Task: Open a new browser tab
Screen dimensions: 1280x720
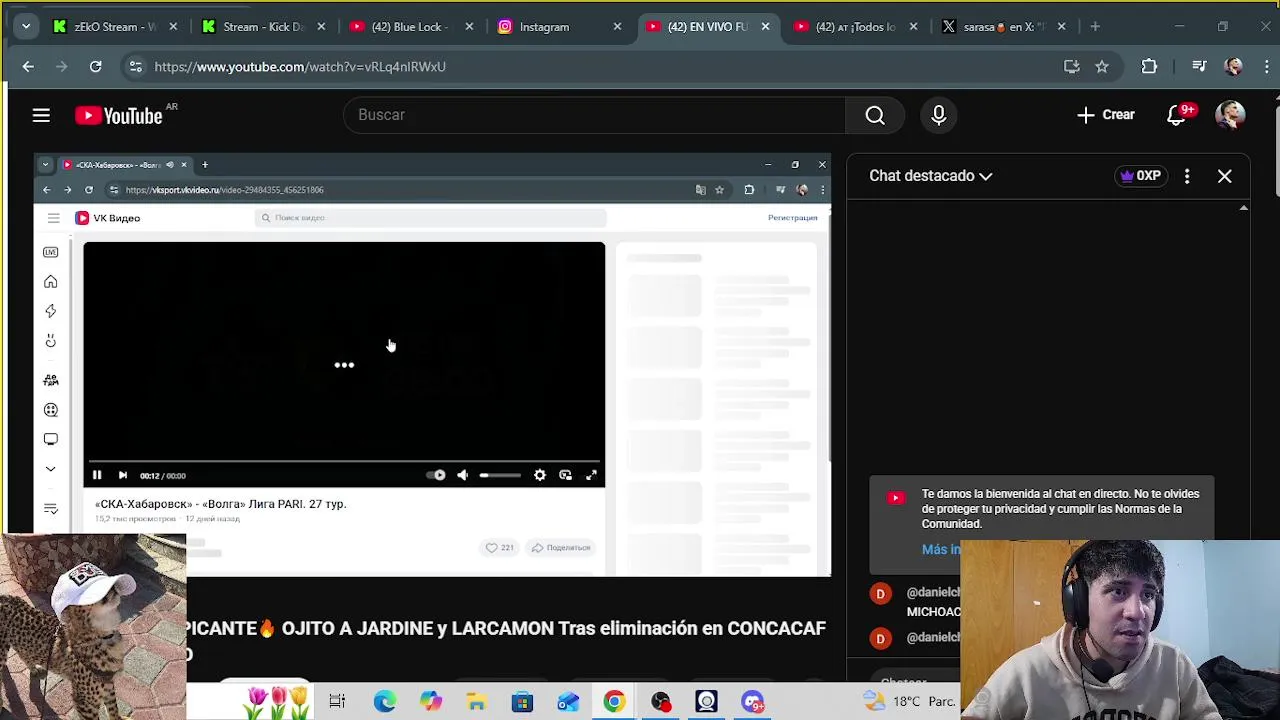Action: tap(1095, 27)
